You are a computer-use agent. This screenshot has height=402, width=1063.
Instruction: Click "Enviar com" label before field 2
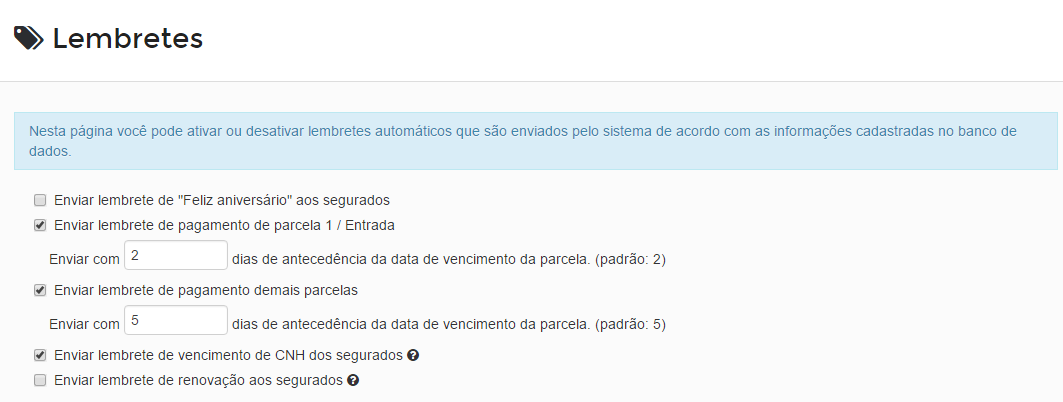[x=84, y=260]
